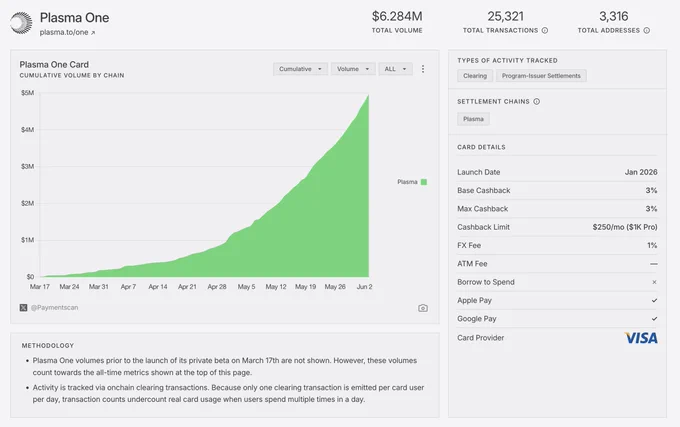The image size is (680, 427).
Task: Click the FX Fee value 1%
Action: pyautogui.click(x=652, y=245)
